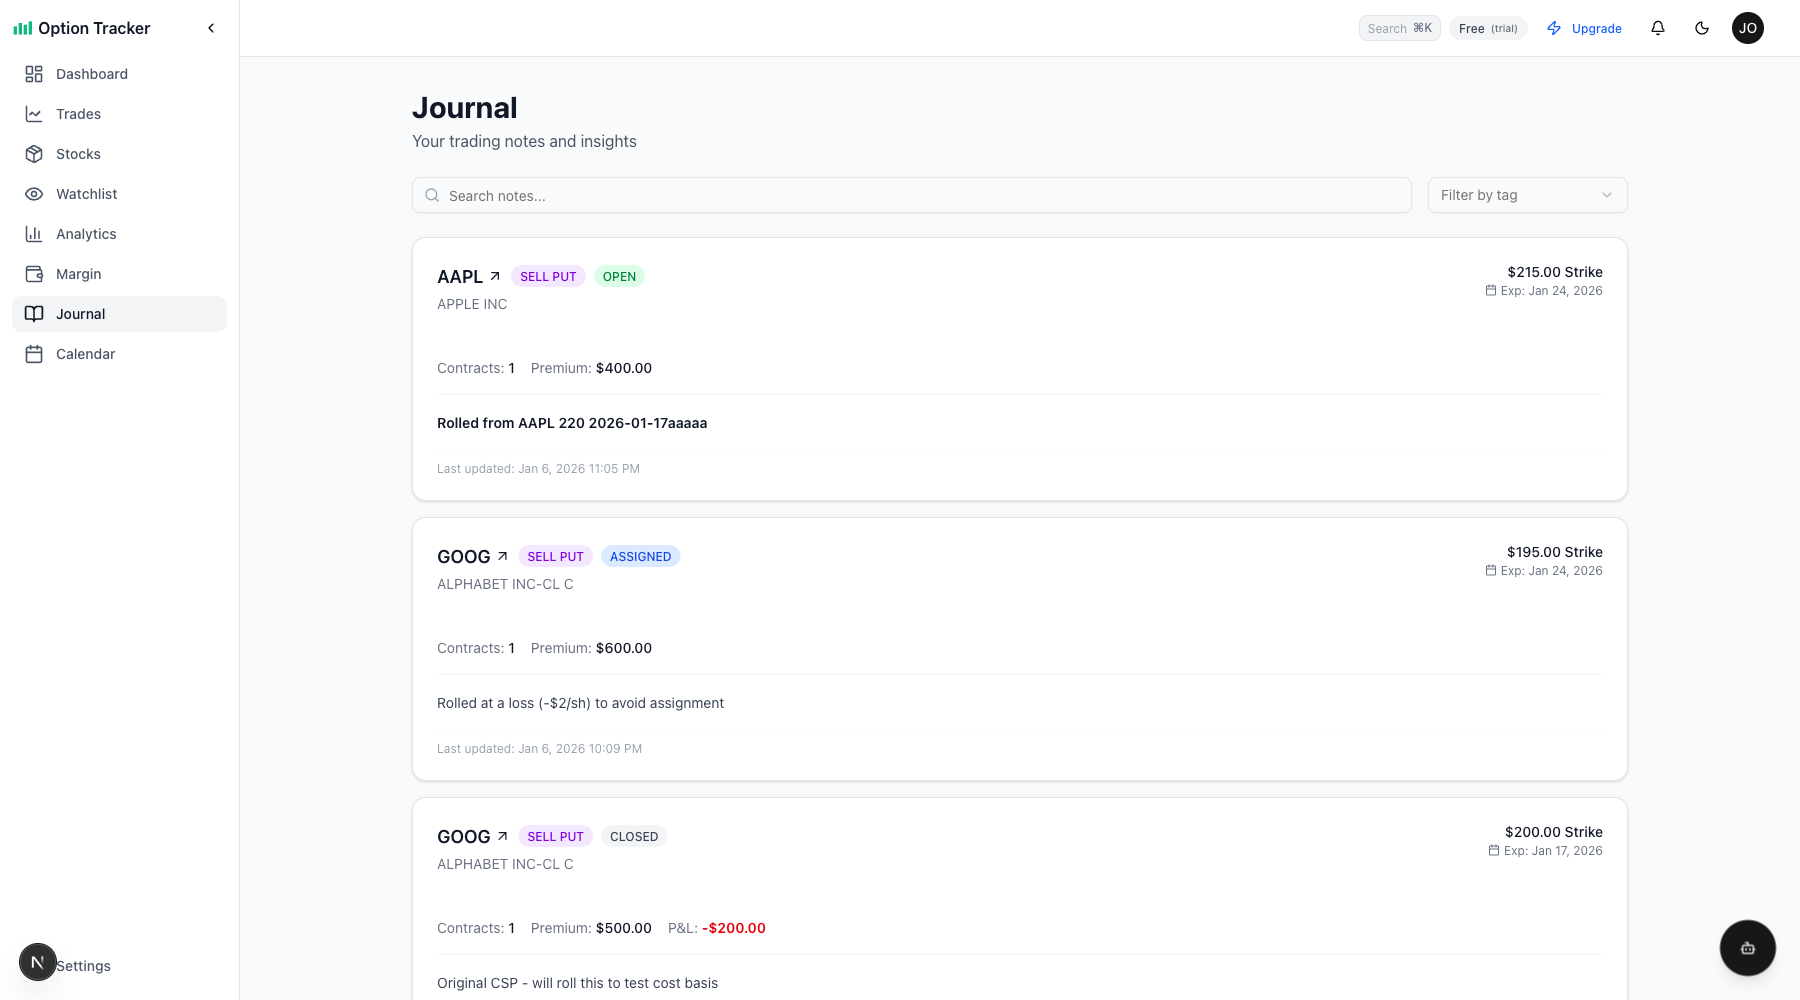This screenshot has height=1000, width=1800.
Task: Open the JO user avatar menu
Action: click(1748, 28)
